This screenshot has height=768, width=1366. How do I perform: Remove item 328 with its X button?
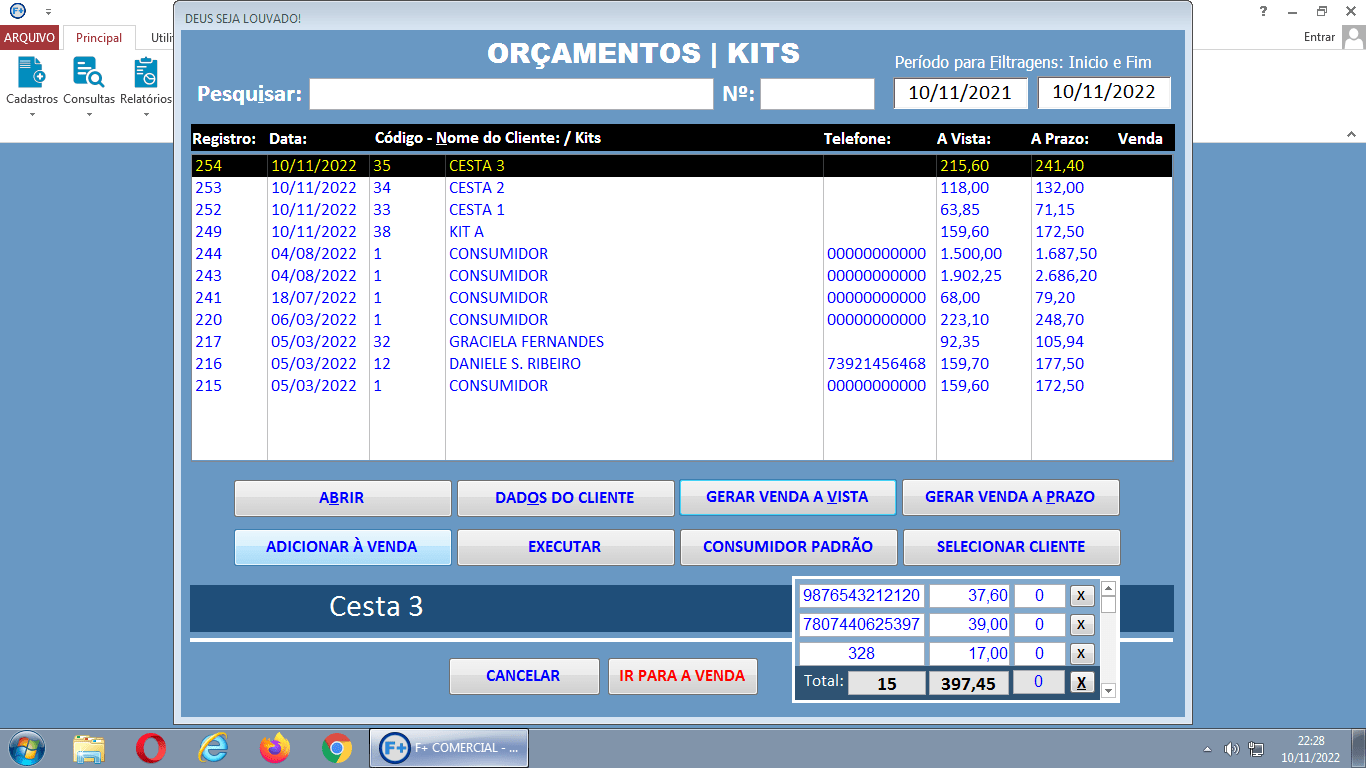1081,654
